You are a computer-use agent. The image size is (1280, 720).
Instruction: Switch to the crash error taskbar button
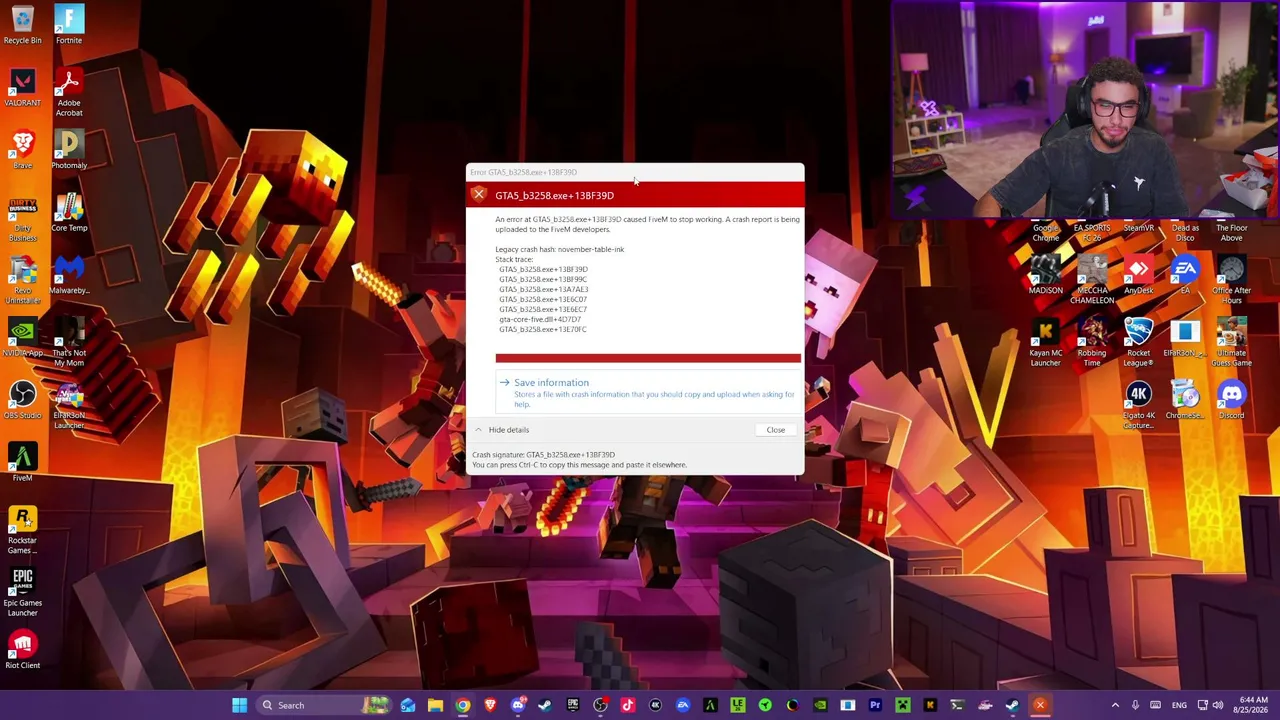click(1040, 705)
